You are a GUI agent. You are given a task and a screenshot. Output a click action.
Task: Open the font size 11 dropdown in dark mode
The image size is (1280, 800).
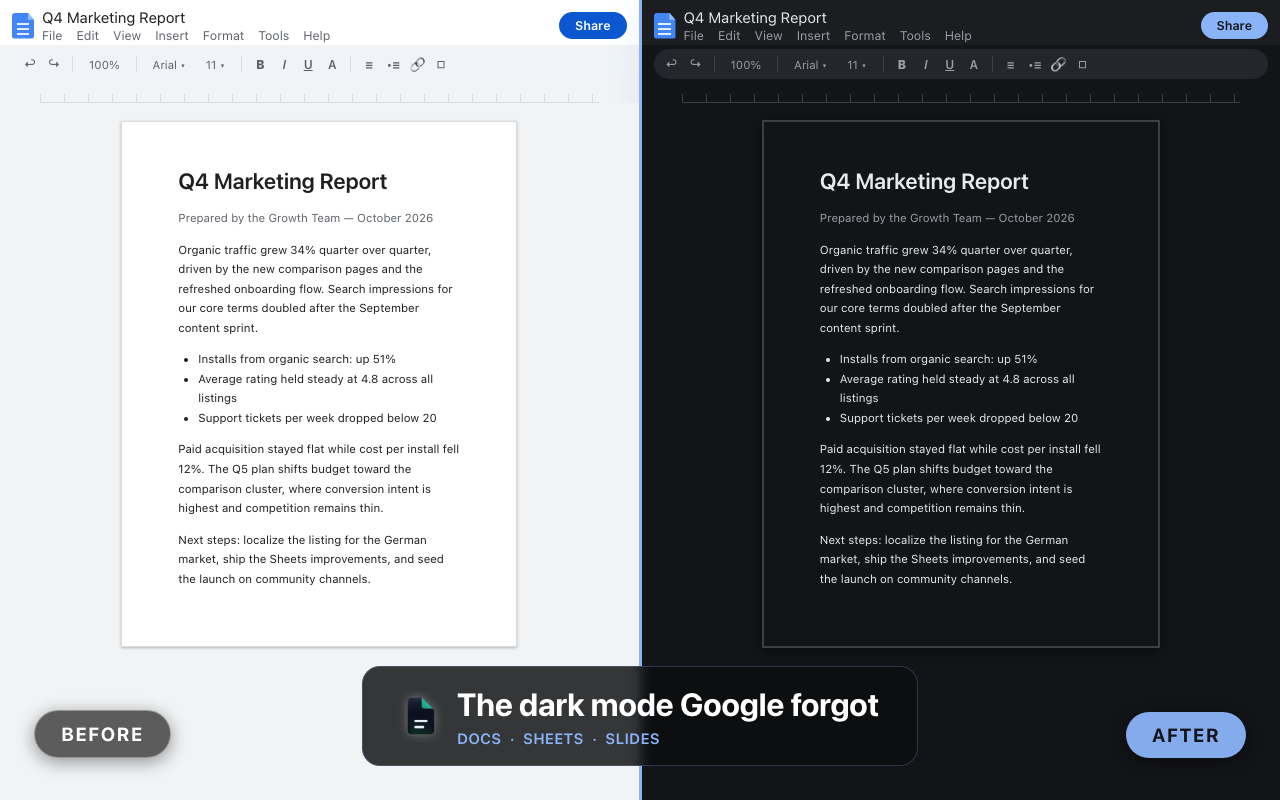click(x=856, y=65)
